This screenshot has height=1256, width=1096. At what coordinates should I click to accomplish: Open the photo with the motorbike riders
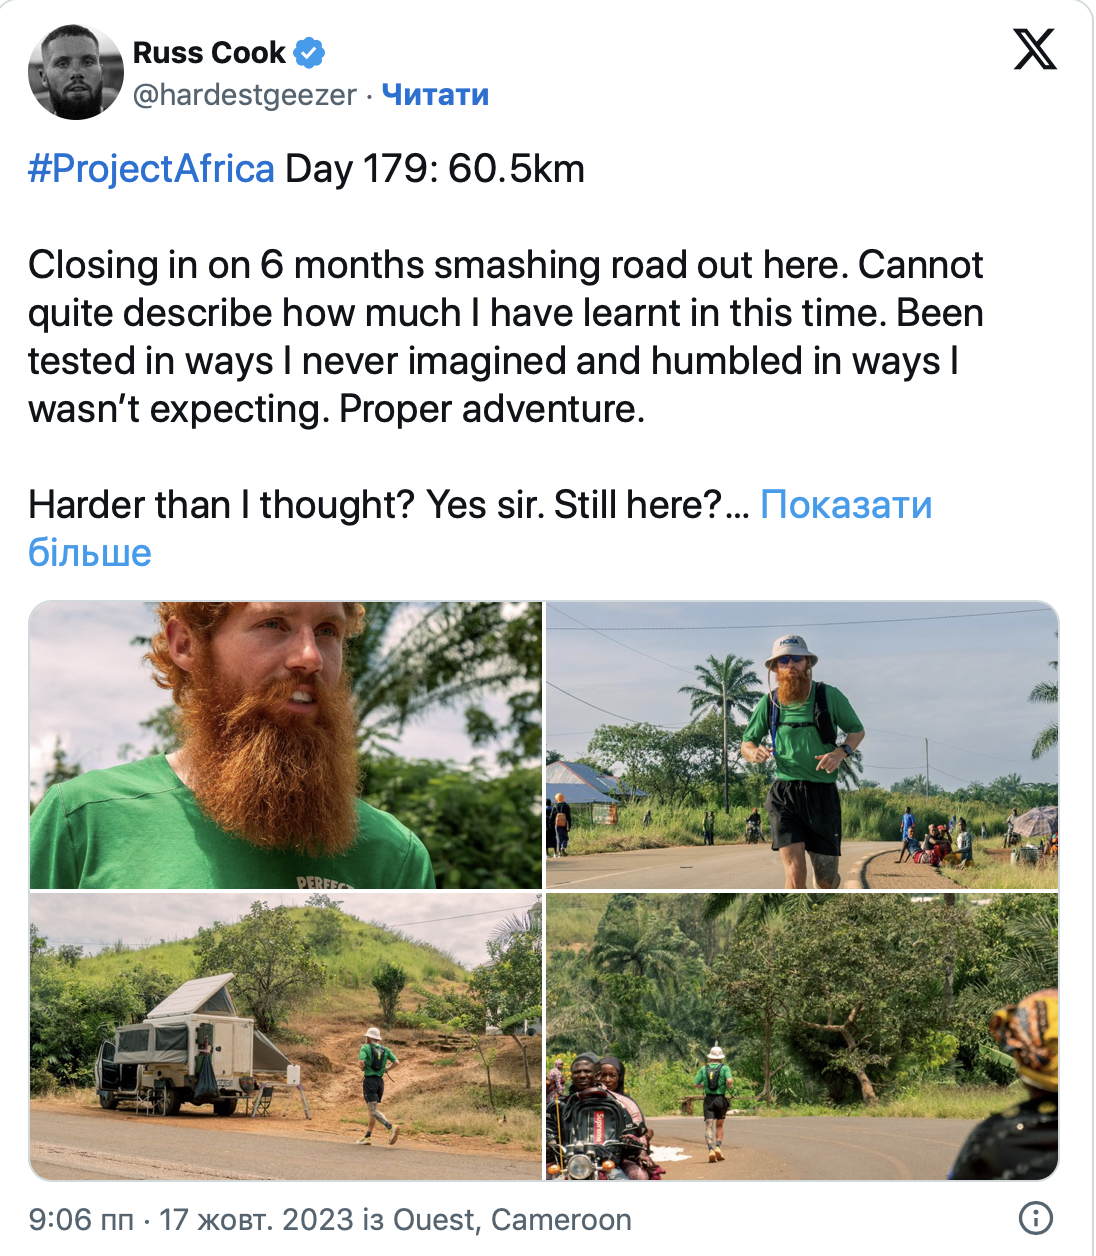802,1037
